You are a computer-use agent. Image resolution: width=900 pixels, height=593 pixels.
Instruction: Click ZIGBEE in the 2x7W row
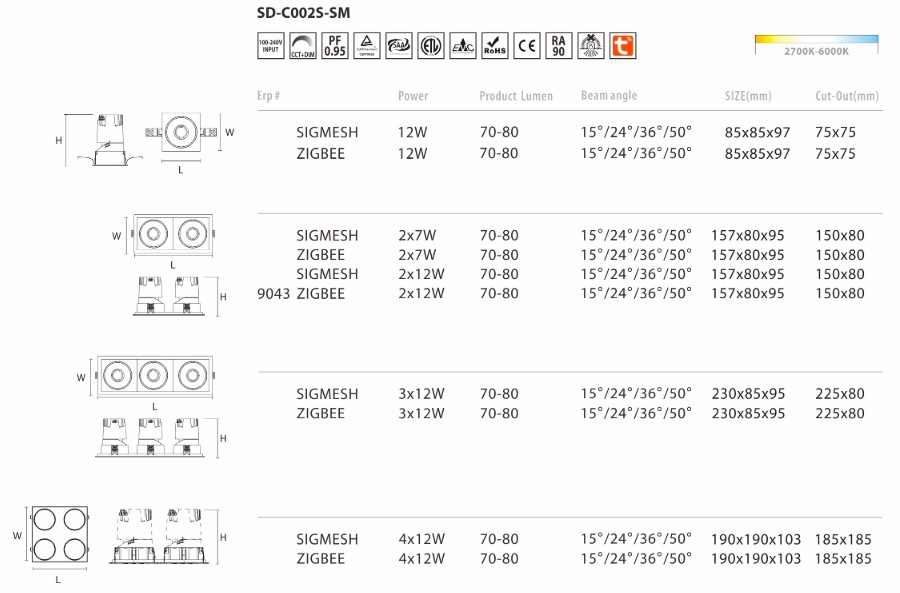(320, 255)
